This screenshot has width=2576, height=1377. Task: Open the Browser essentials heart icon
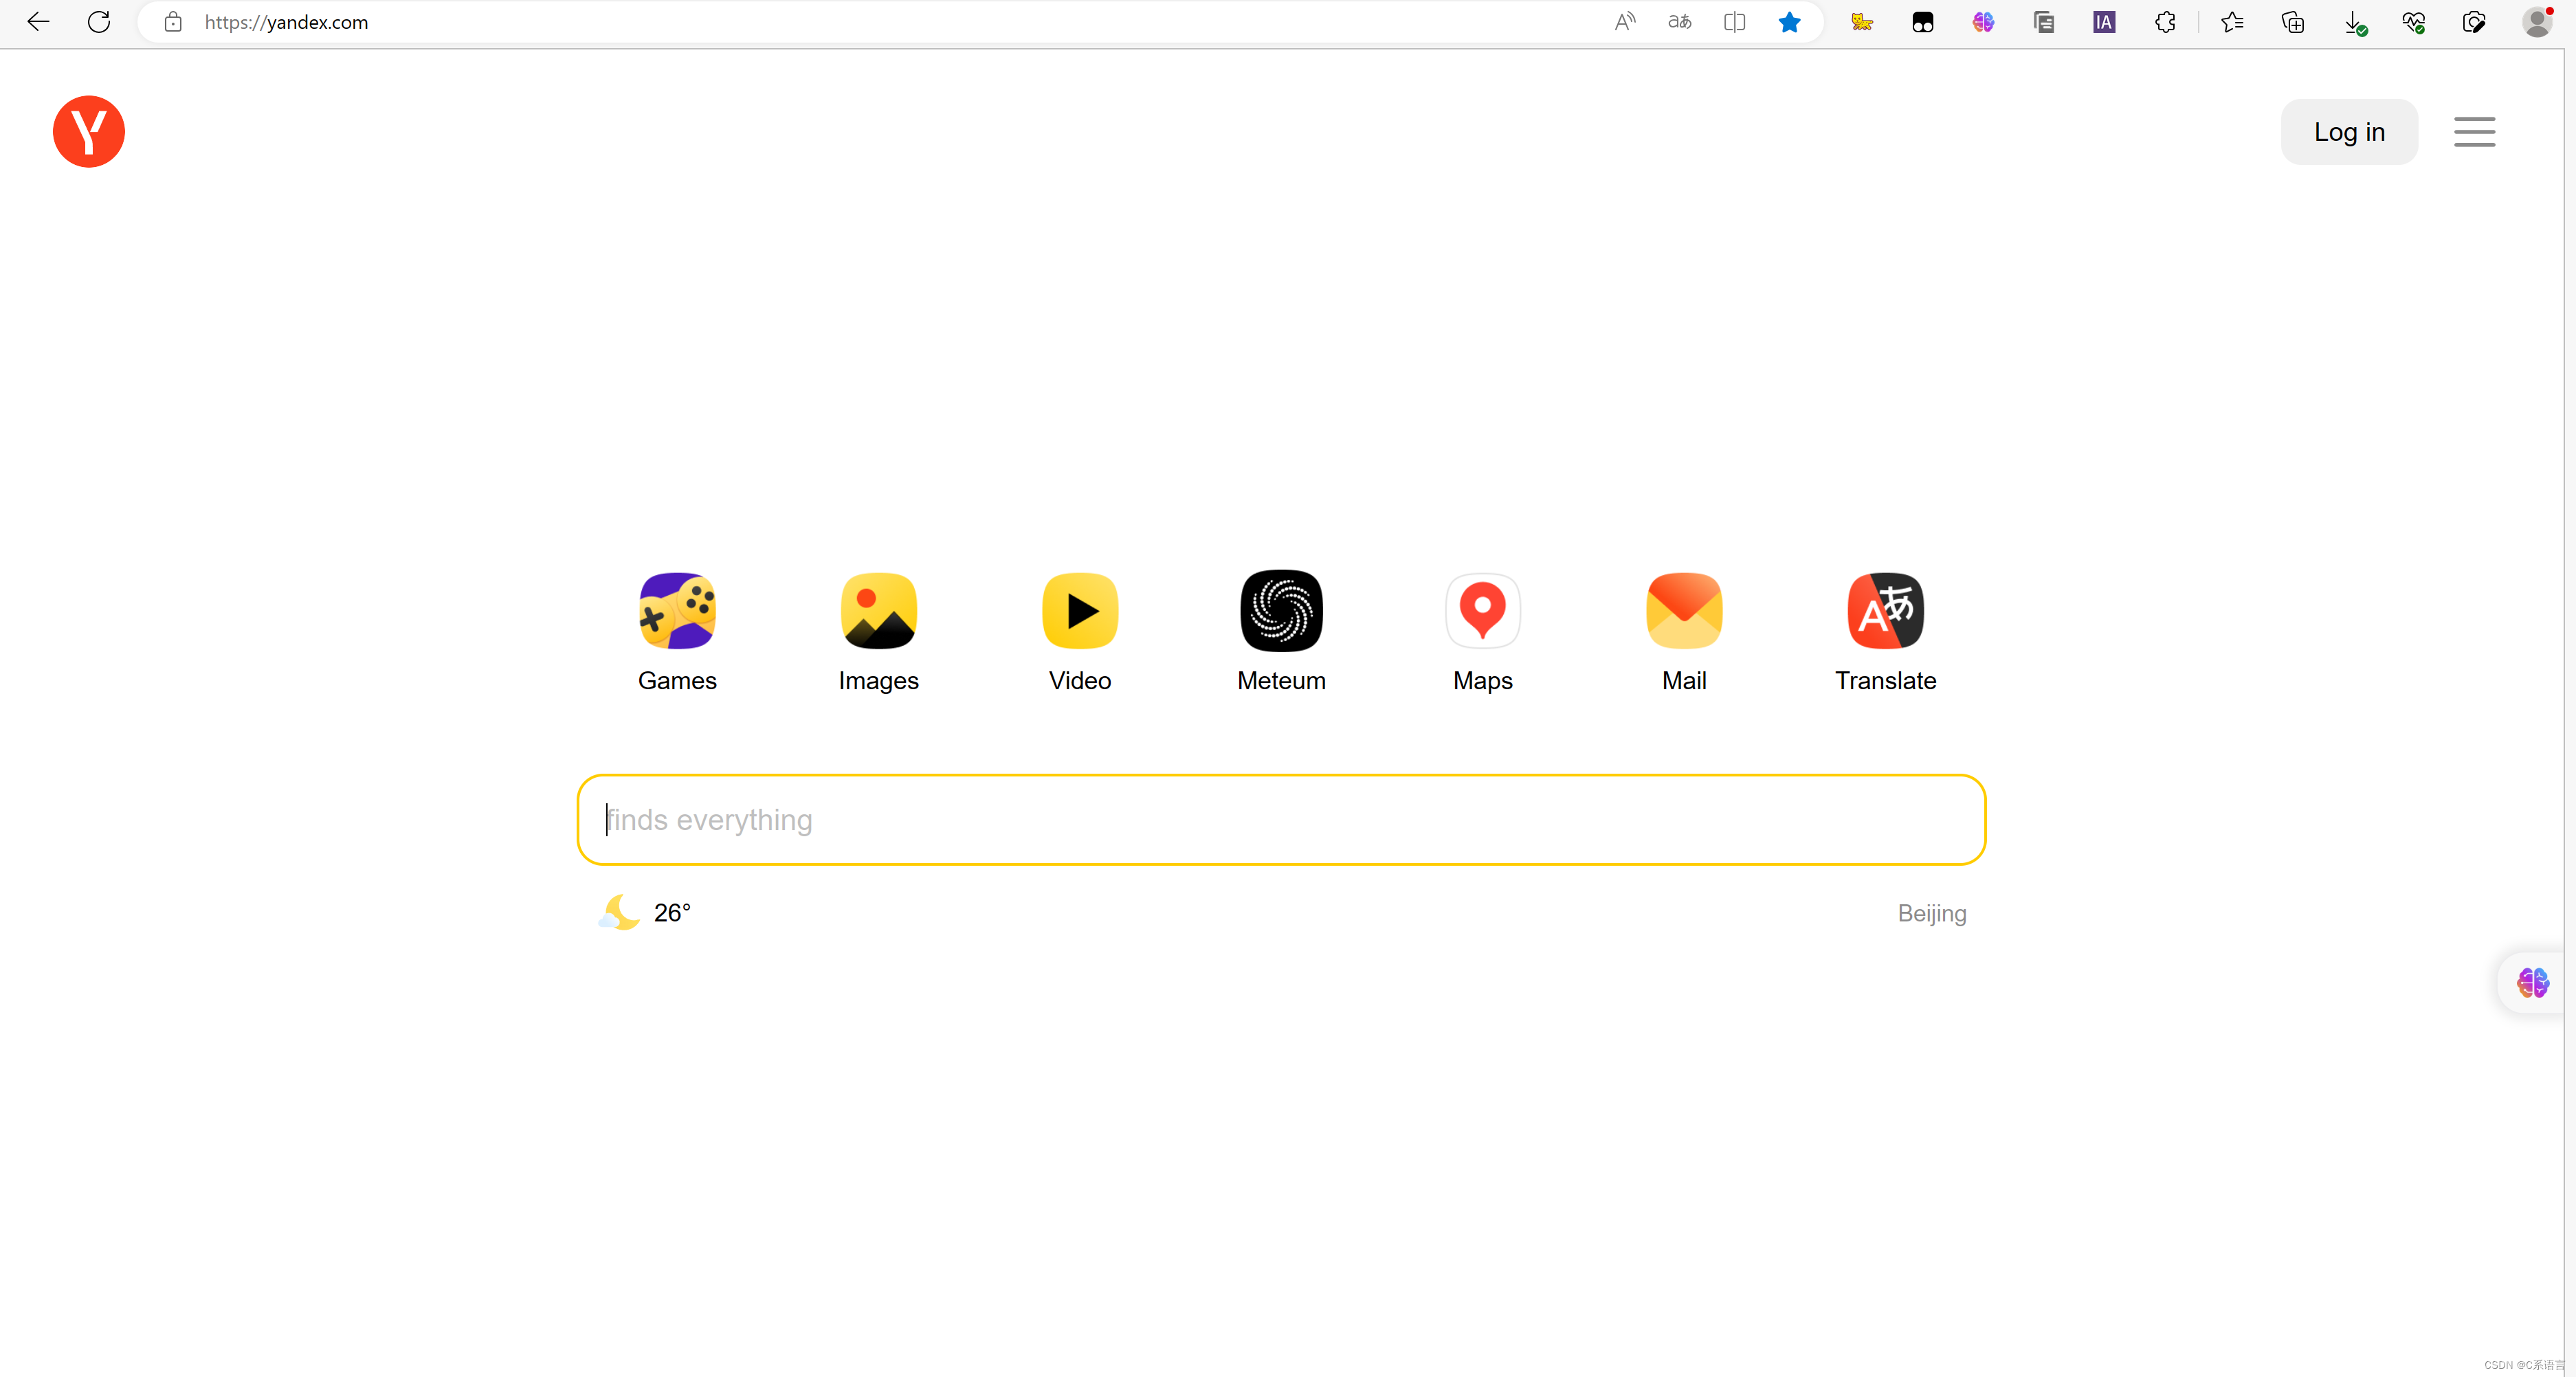pos(2413,22)
